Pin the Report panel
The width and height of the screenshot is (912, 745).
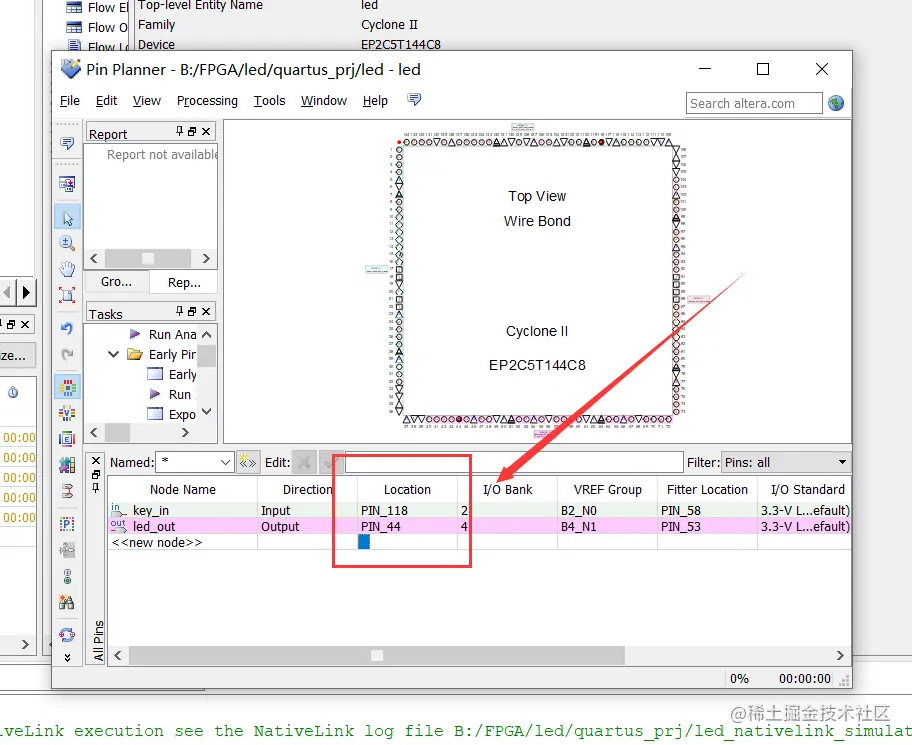(179, 131)
